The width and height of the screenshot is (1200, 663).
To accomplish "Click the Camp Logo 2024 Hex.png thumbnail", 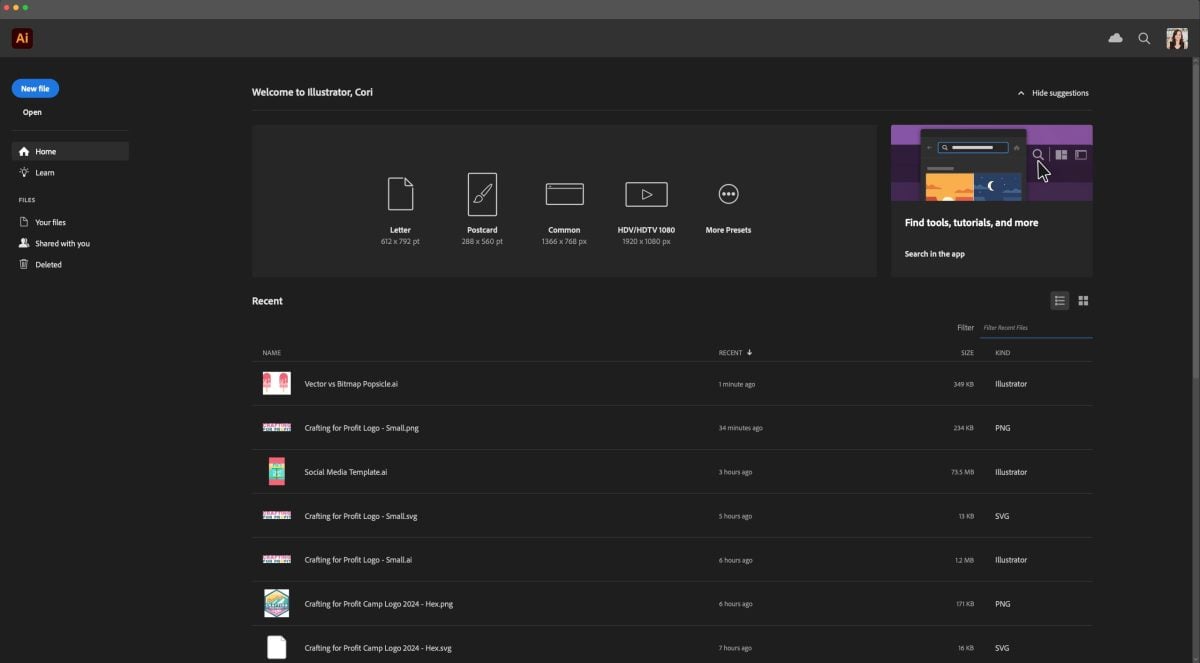I will (x=276, y=604).
